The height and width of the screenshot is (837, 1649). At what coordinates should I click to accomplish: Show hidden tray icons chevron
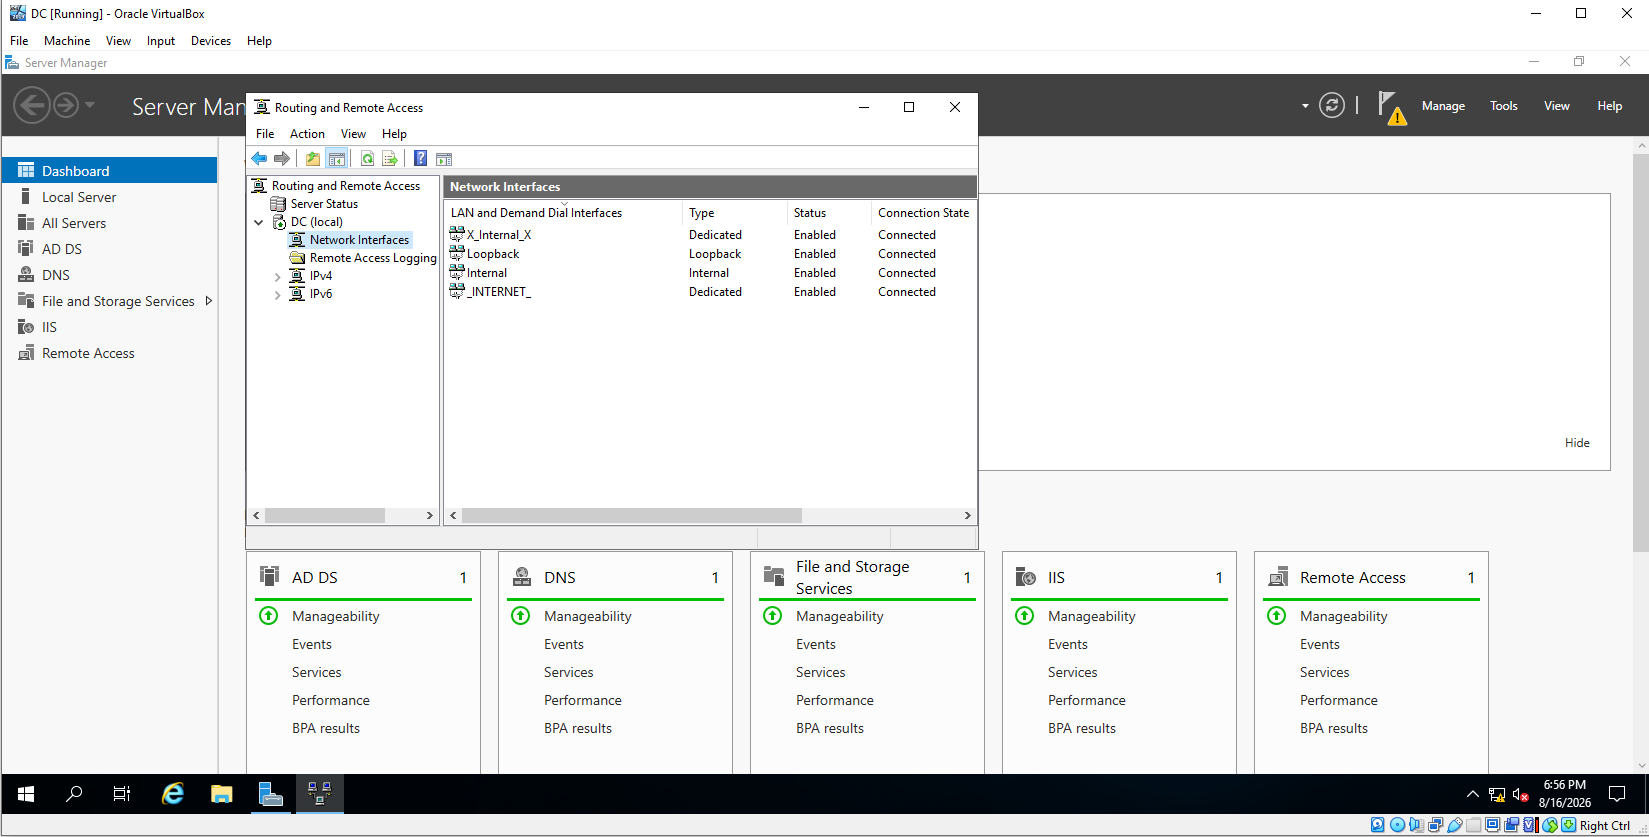pos(1472,795)
